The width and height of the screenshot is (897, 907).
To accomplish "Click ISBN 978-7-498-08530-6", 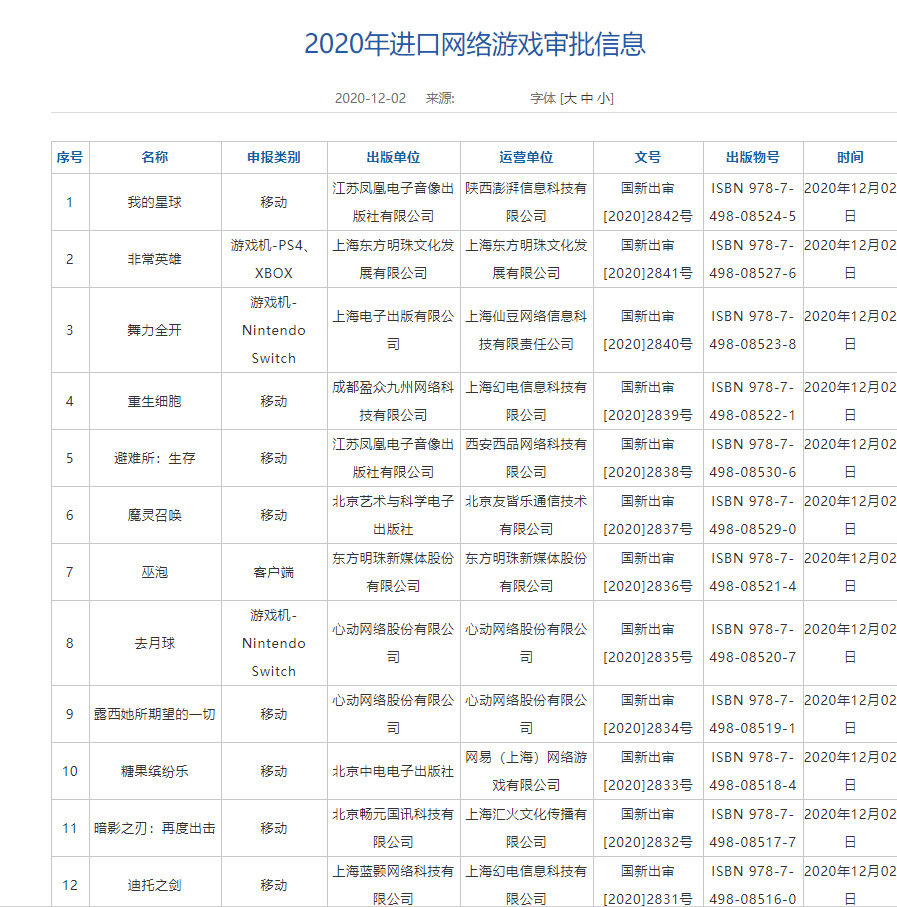I will coord(753,459).
